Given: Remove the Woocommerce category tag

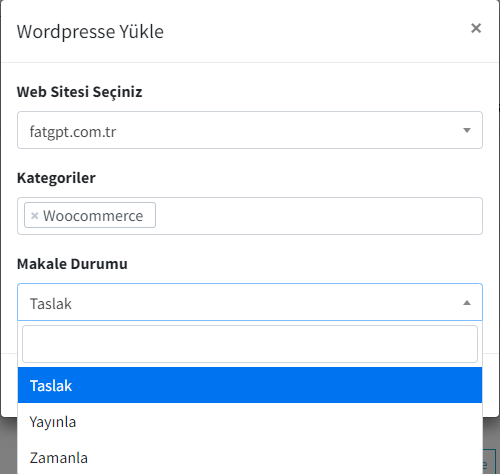Looking at the screenshot, I should 35,216.
